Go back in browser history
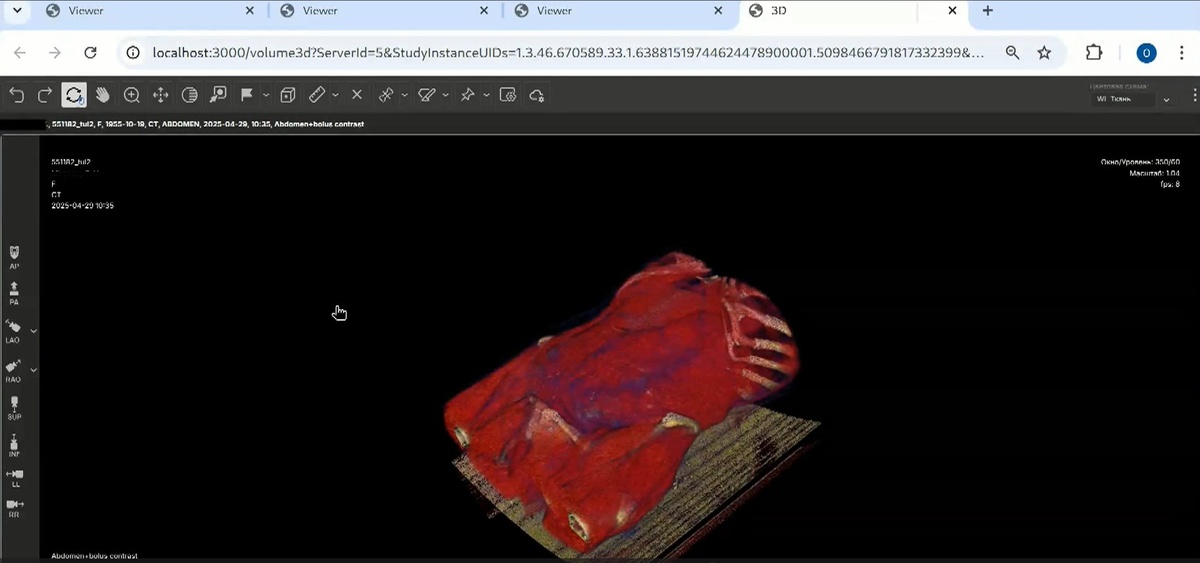Image resolution: width=1200 pixels, height=563 pixels. click(20, 53)
